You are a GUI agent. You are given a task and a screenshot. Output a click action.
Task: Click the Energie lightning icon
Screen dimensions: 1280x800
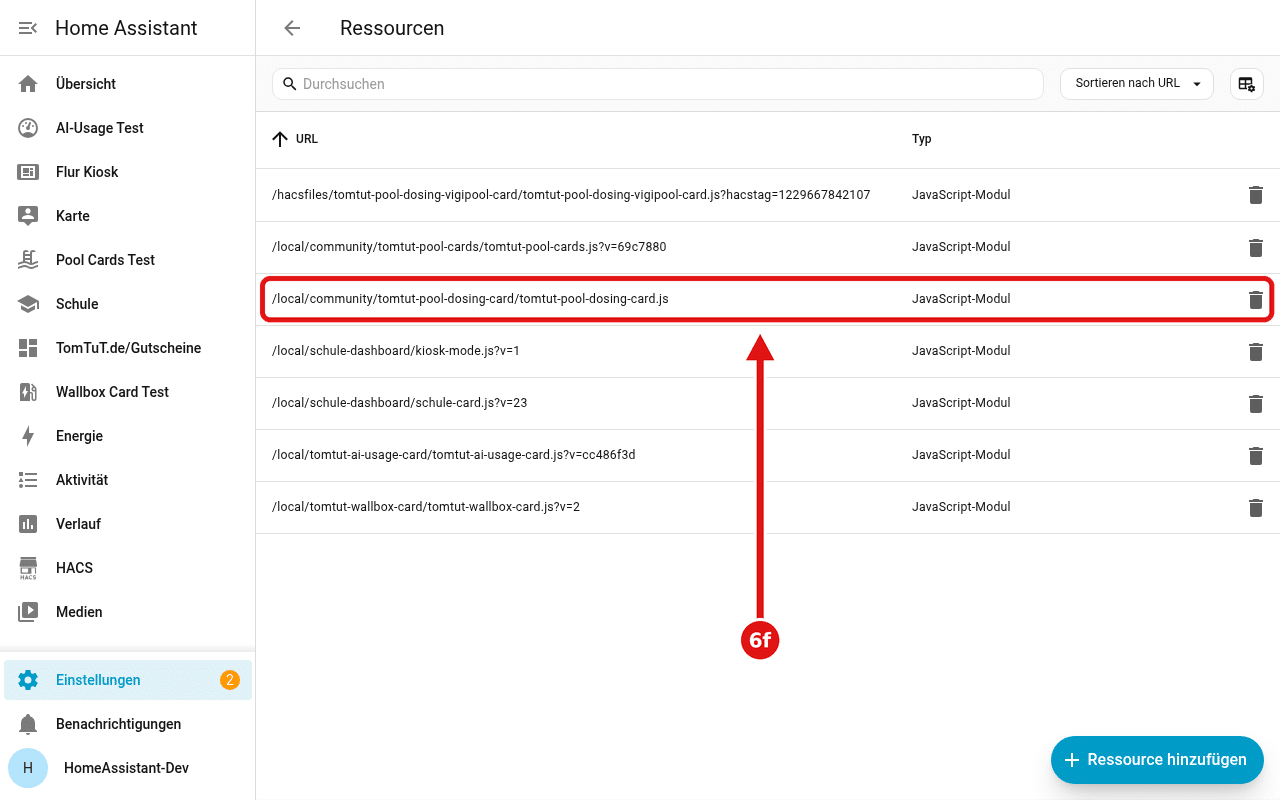28,436
